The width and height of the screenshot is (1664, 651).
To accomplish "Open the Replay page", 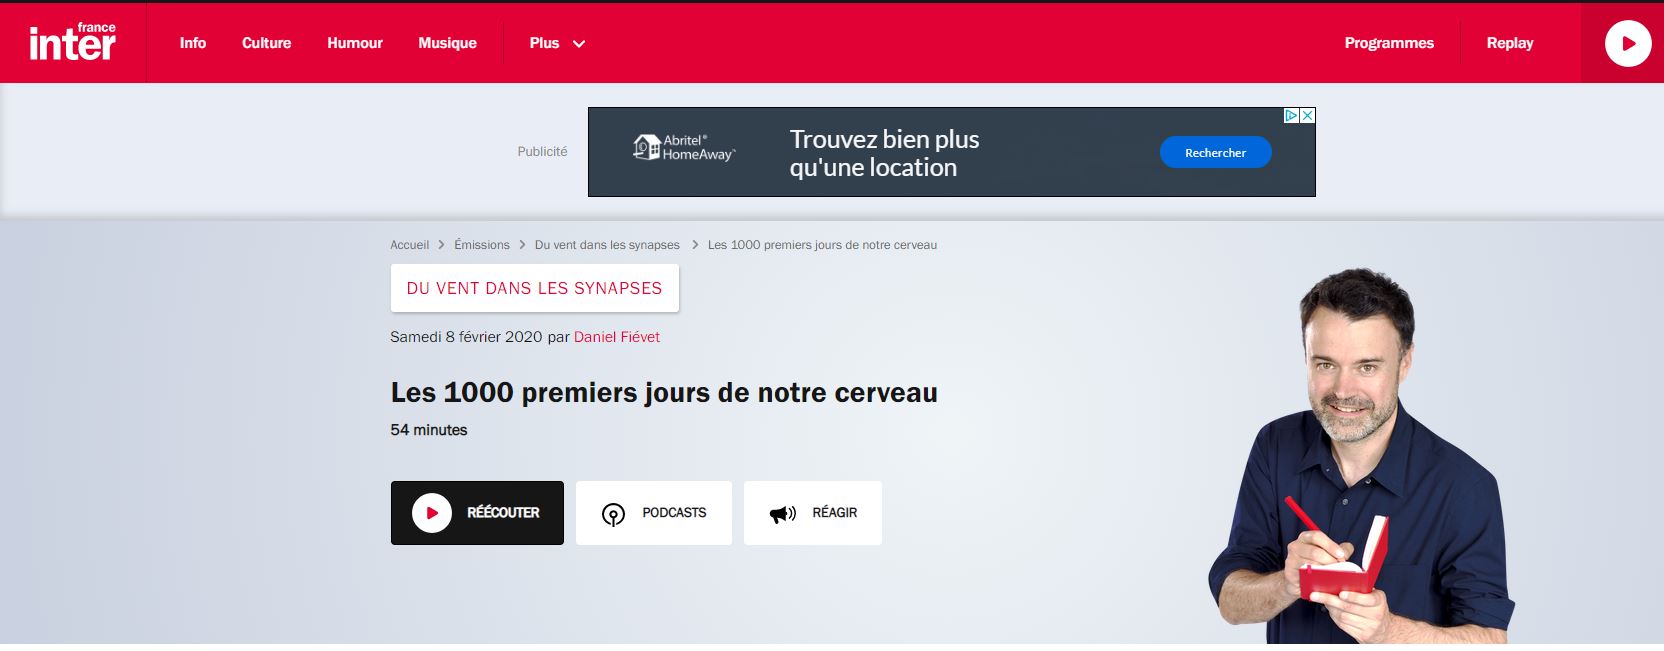I will [x=1509, y=43].
